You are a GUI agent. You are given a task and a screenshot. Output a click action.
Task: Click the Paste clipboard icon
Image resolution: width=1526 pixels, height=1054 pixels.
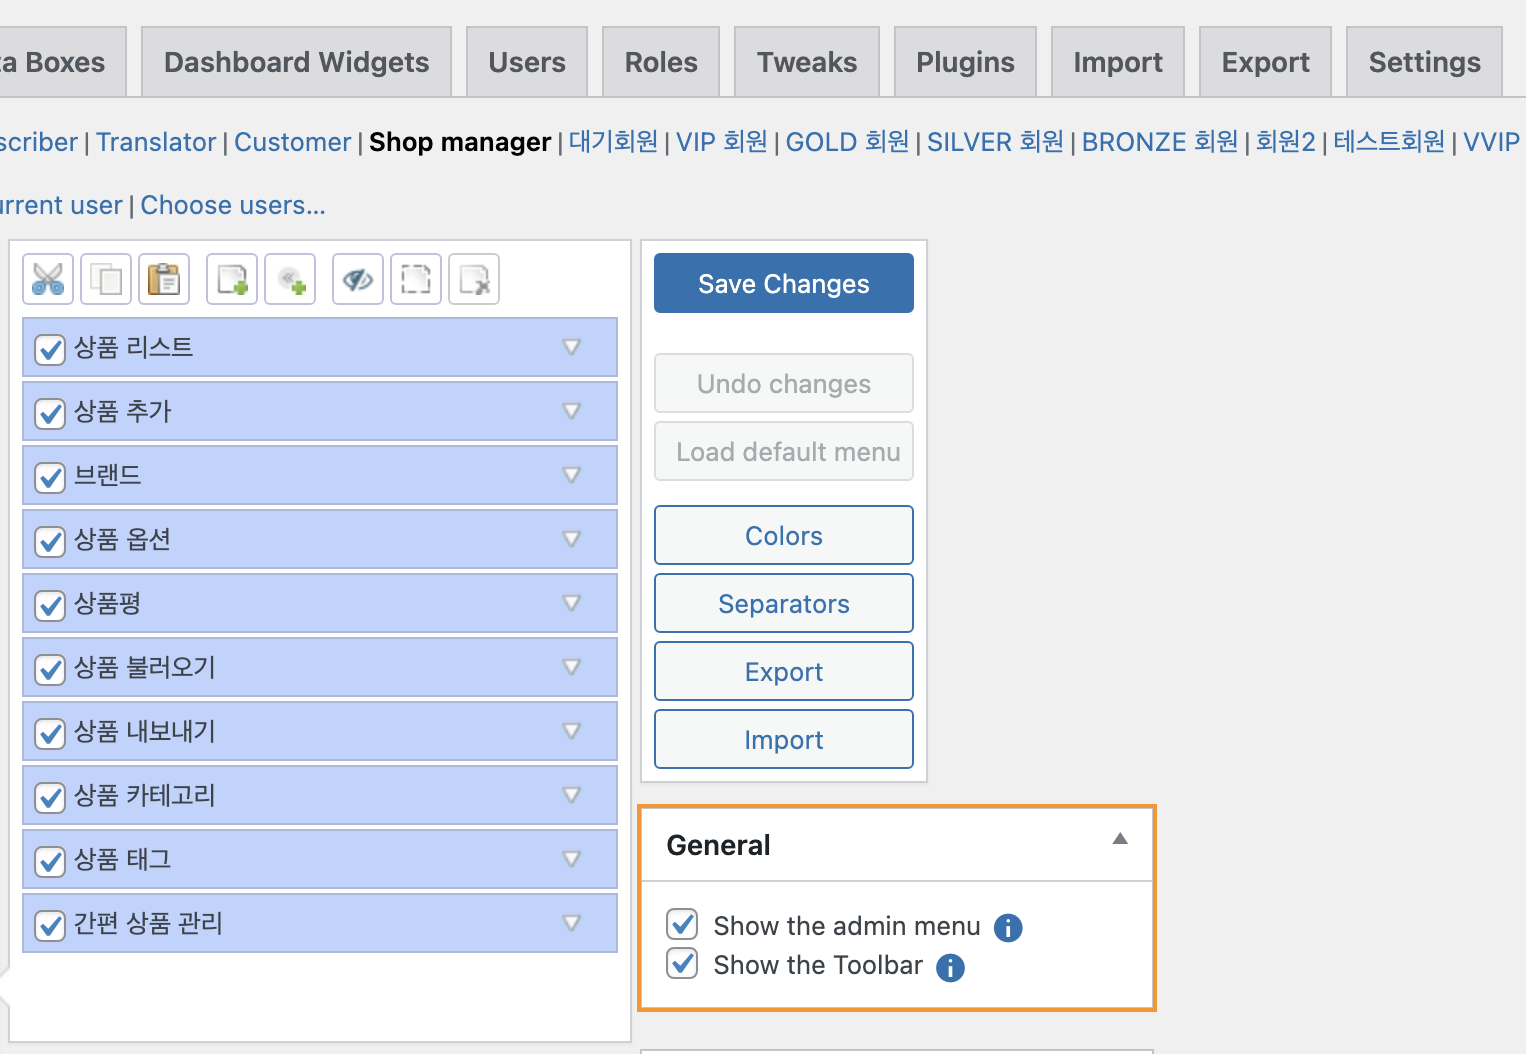164,279
